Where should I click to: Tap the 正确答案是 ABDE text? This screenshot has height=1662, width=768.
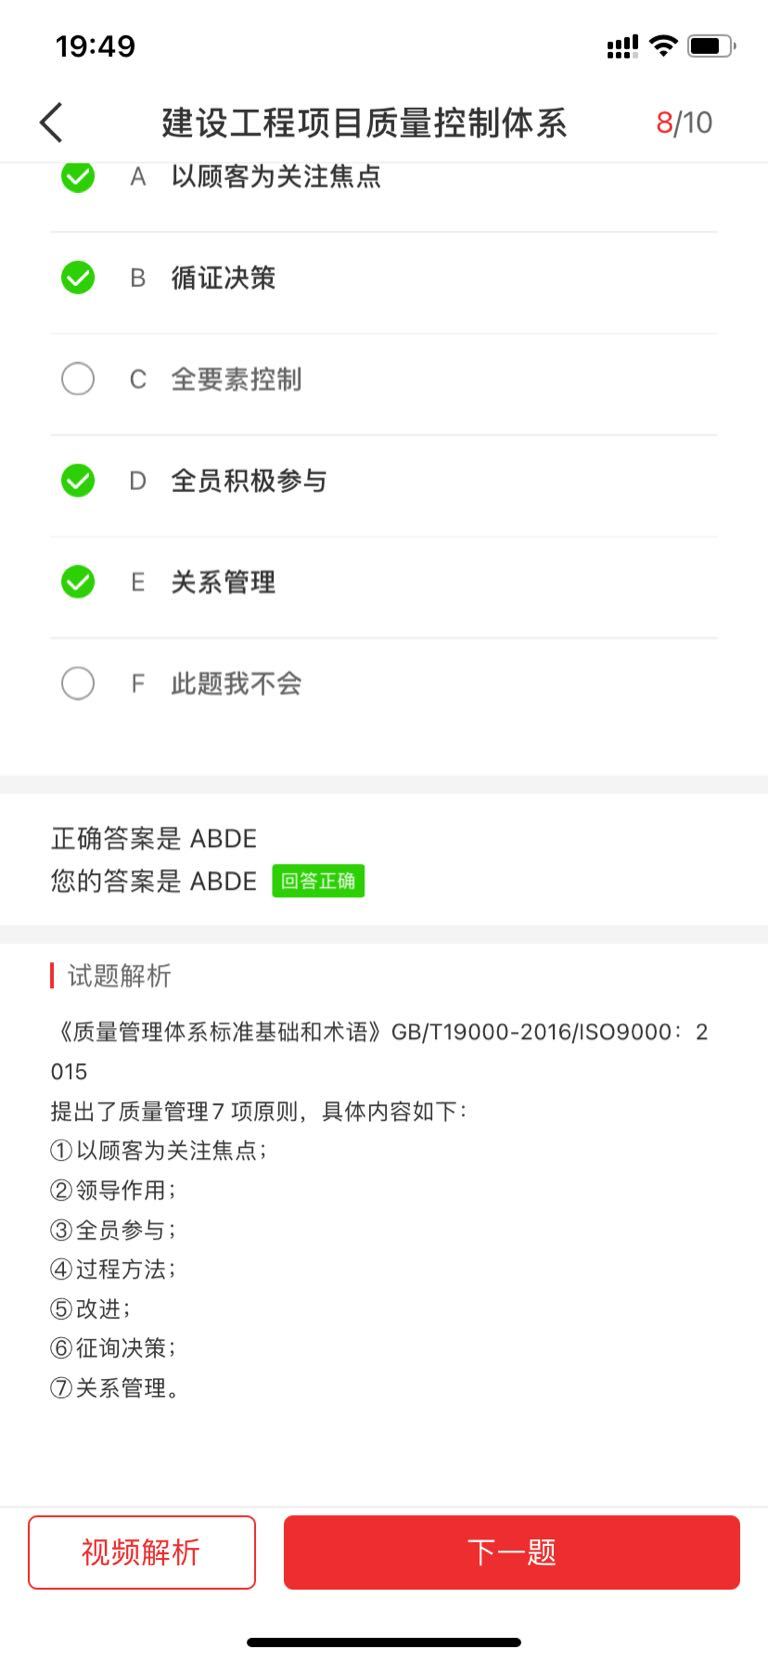154,838
